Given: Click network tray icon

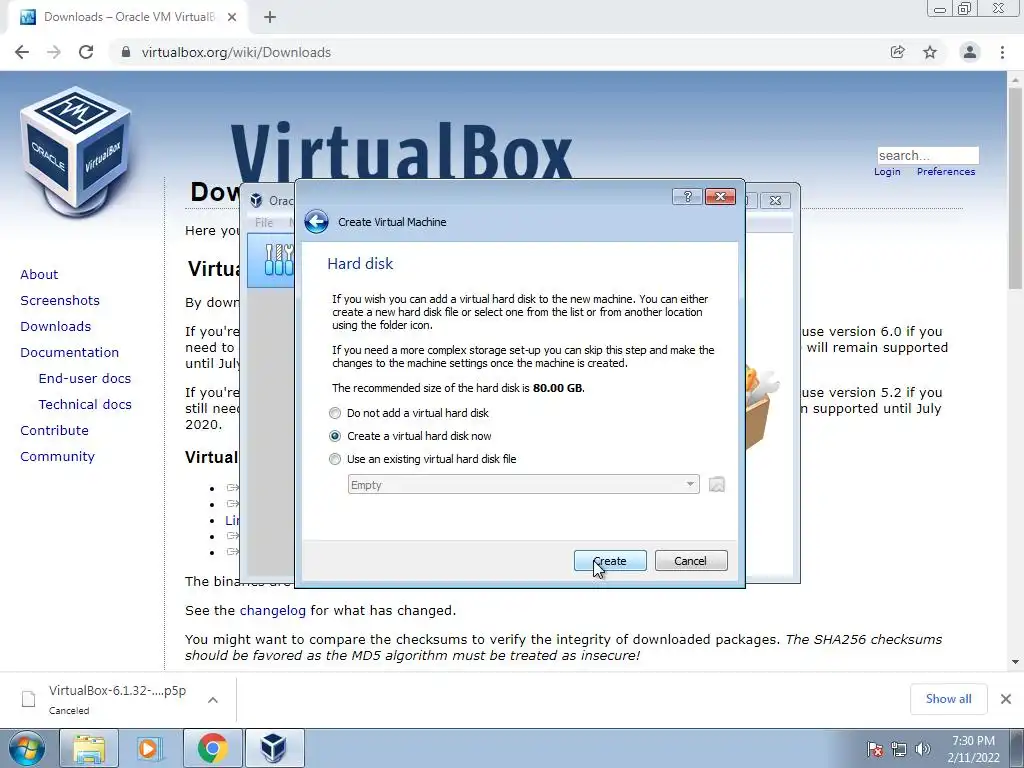Looking at the screenshot, I should coord(899,750).
